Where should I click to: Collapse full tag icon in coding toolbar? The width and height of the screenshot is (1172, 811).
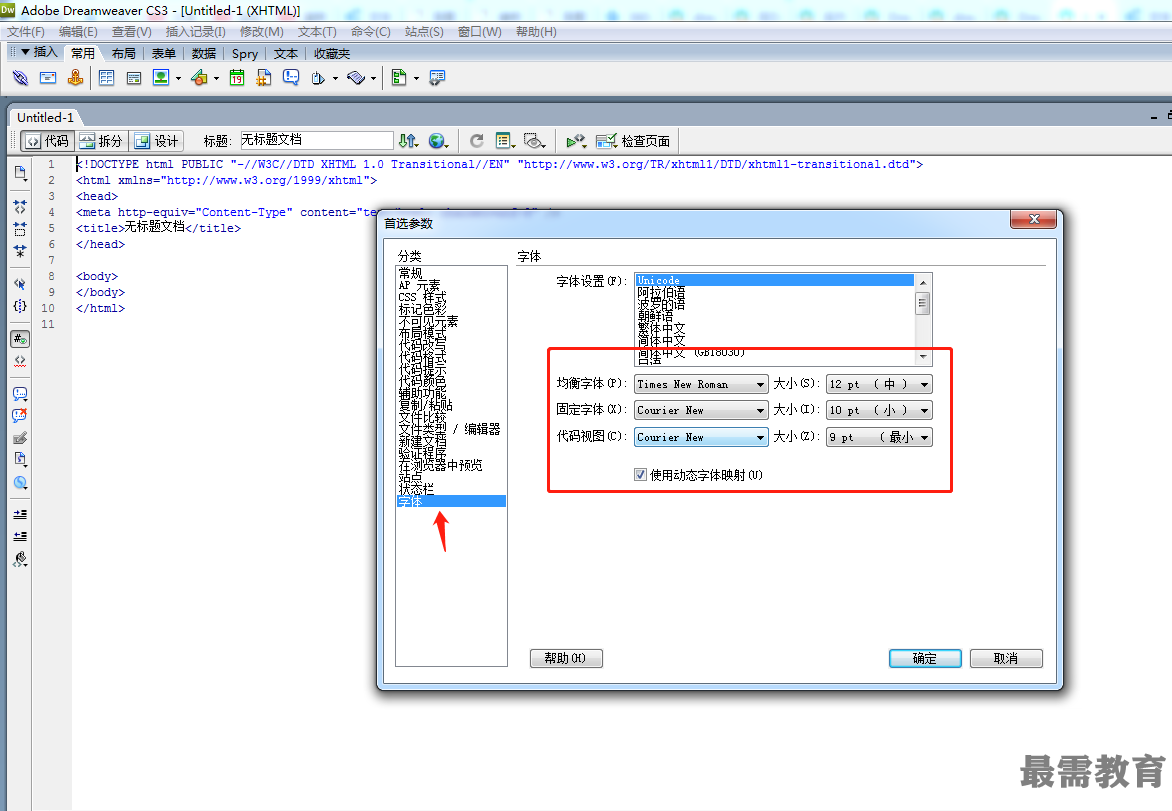pos(20,207)
